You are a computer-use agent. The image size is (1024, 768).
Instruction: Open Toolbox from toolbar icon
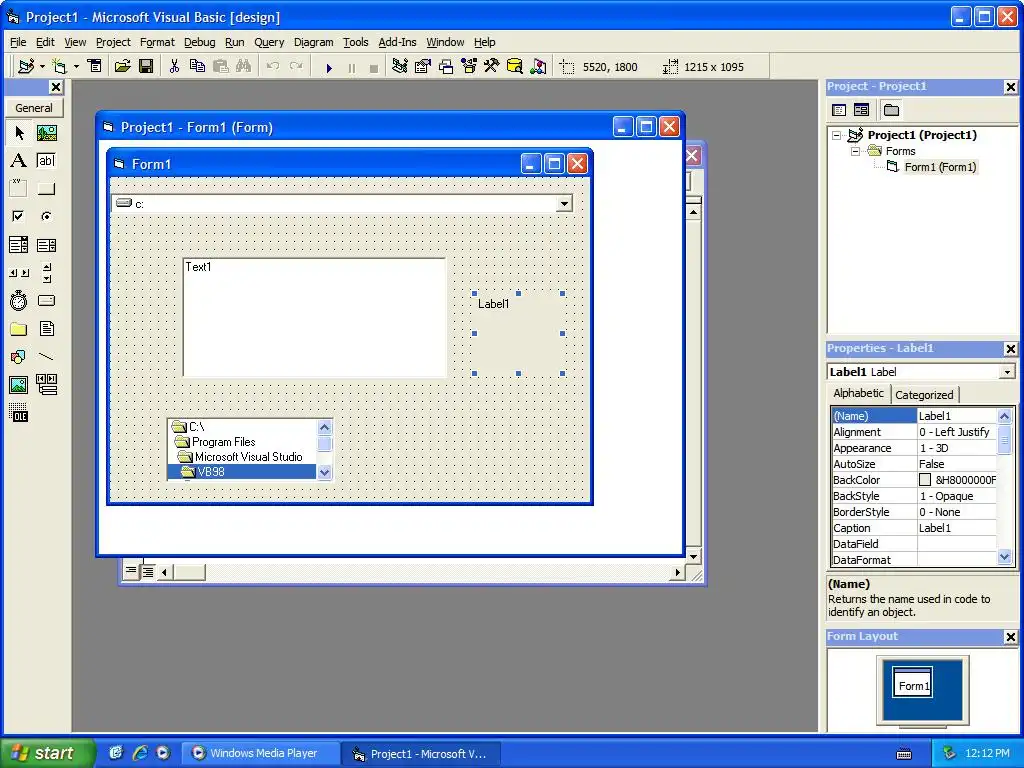492,66
